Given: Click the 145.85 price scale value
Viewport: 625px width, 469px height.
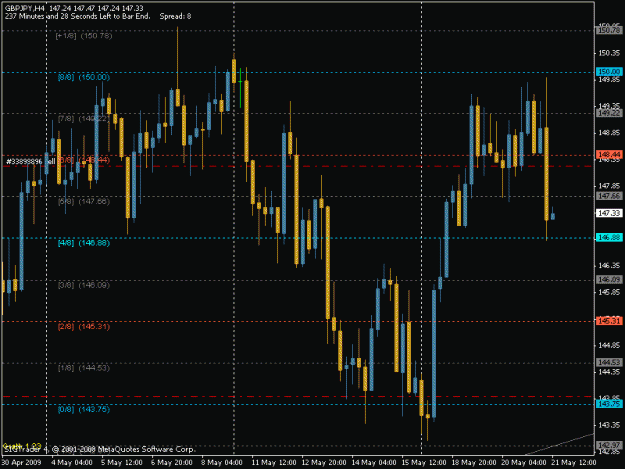Looking at the screenshot, I should pos(609,292).
